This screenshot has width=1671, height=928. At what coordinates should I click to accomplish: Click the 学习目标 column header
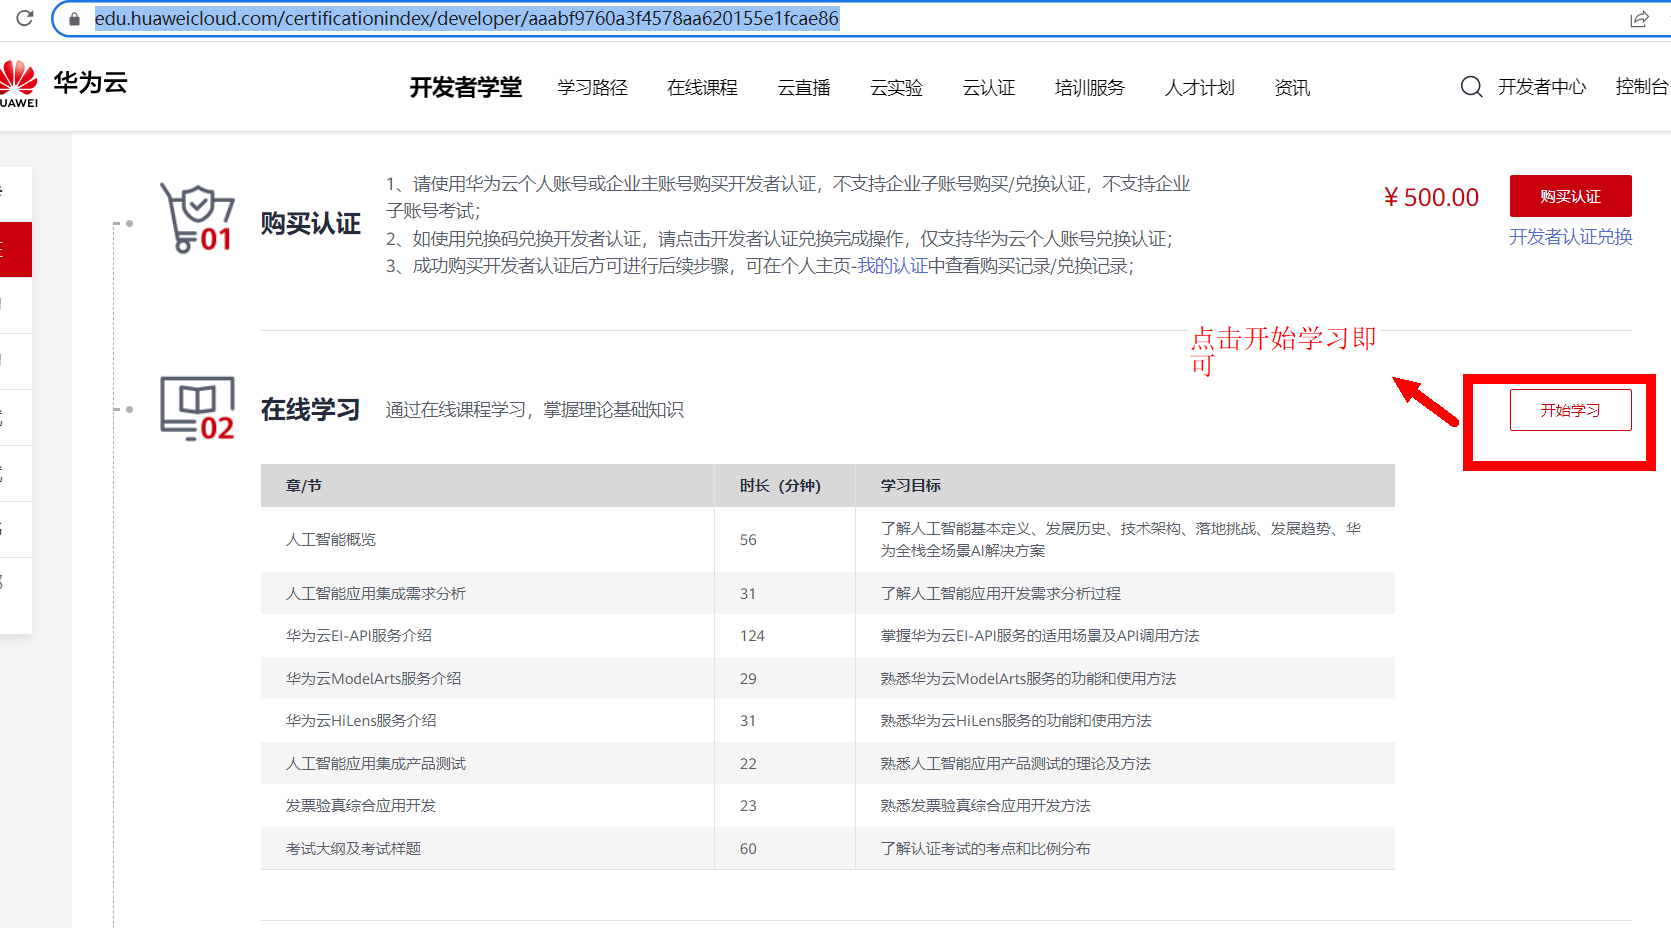(911, 486)
